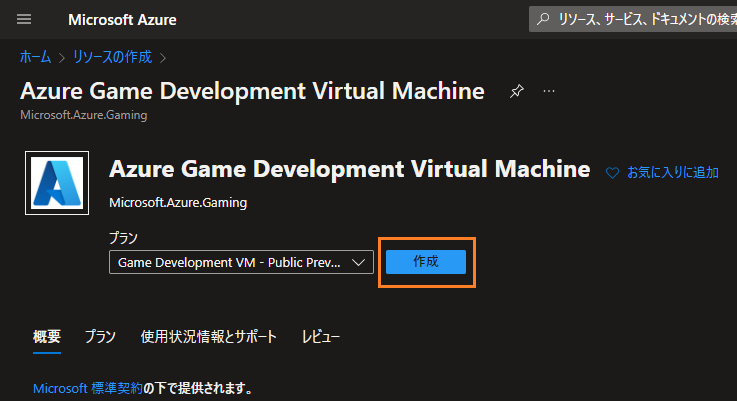
Task: Switch to the 概要 tab
Action: pyautogui.click(x=47, y=337)
